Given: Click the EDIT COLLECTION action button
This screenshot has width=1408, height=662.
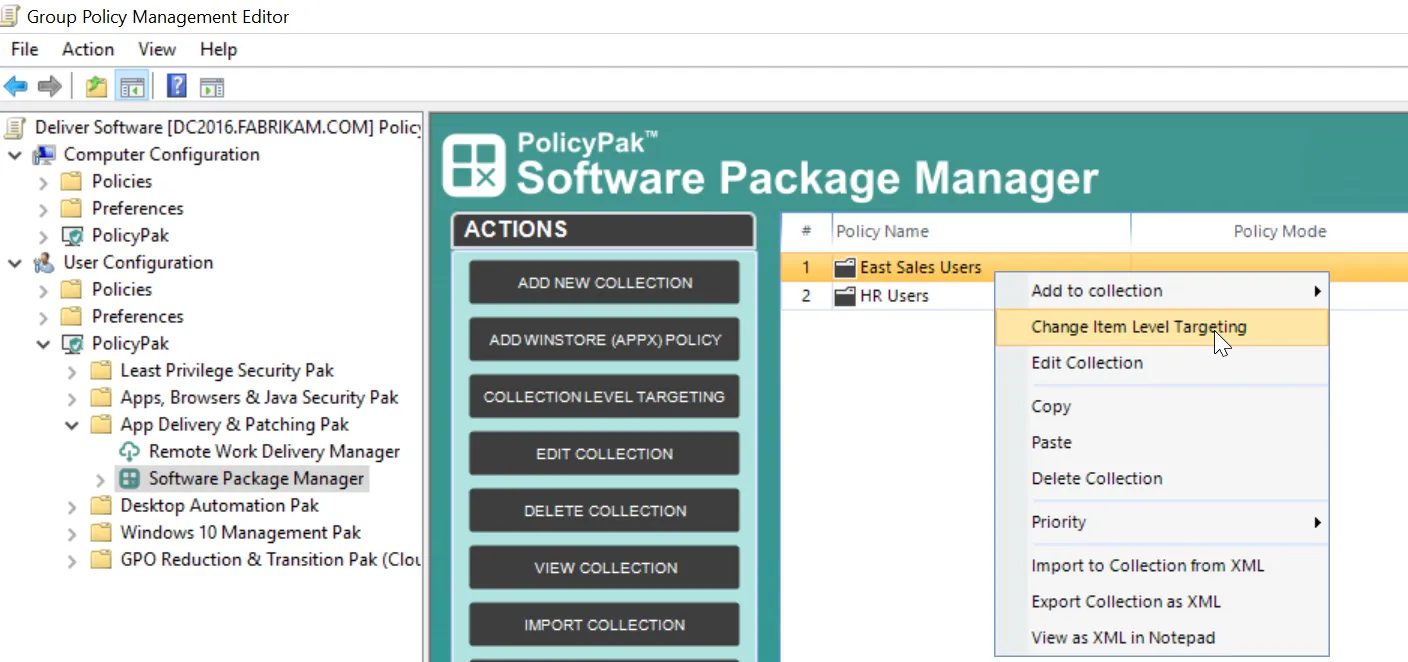Looking at the screenshot, I should 605,454.
